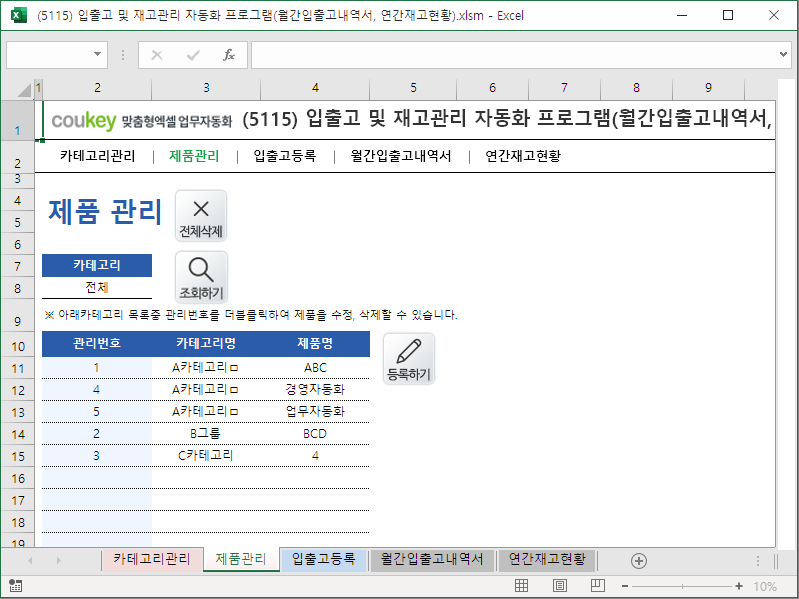This screenshot has height=599, width=799.
Task: Click zoom out minus button
Action: click(x=625, y=586)
